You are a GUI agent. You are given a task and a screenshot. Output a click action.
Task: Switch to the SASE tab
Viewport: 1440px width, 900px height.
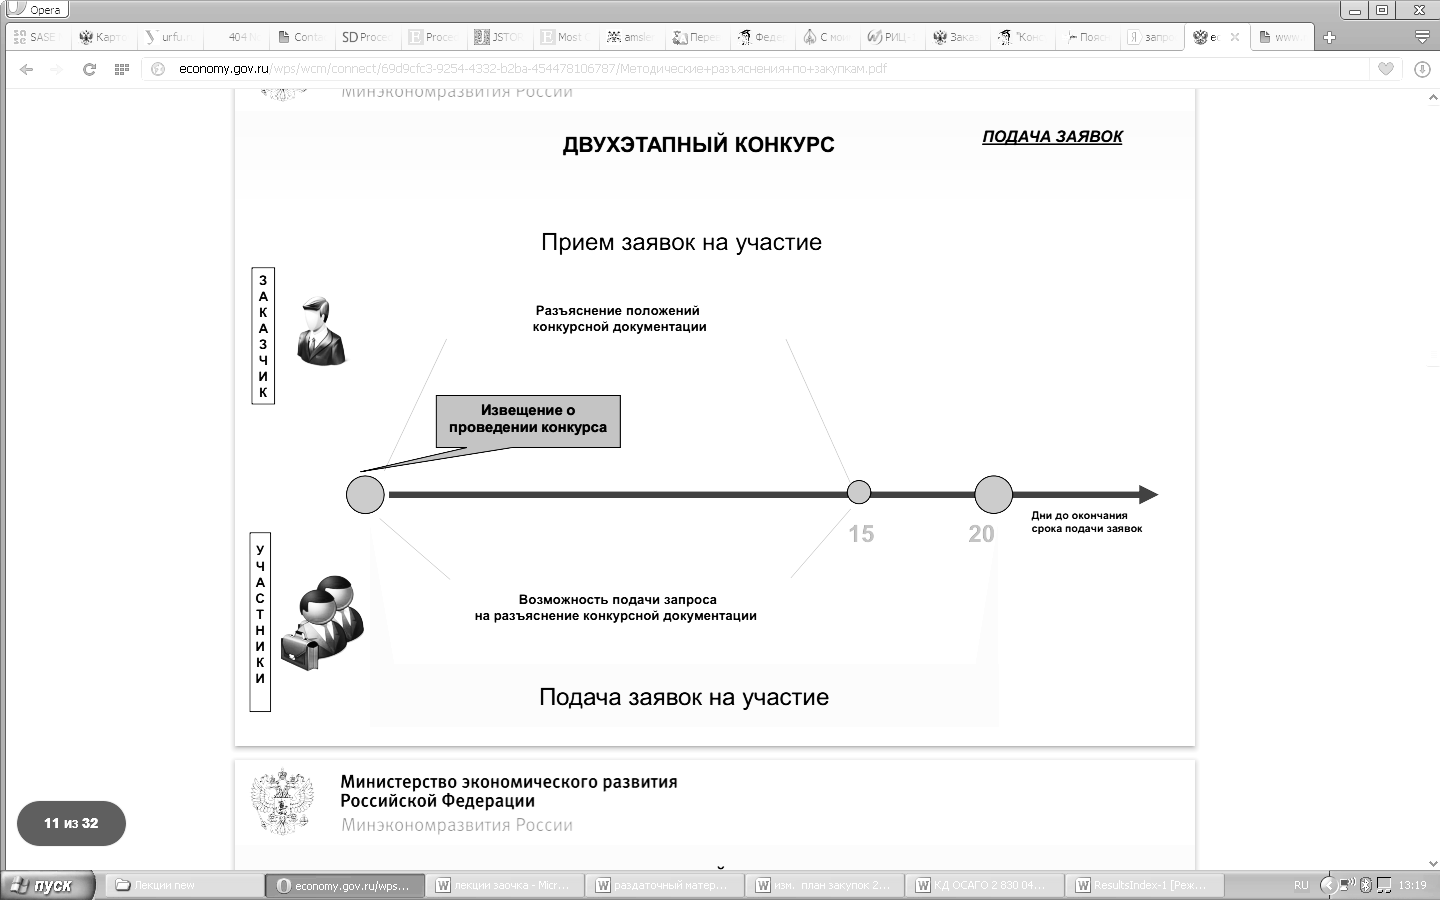point(37,37)
